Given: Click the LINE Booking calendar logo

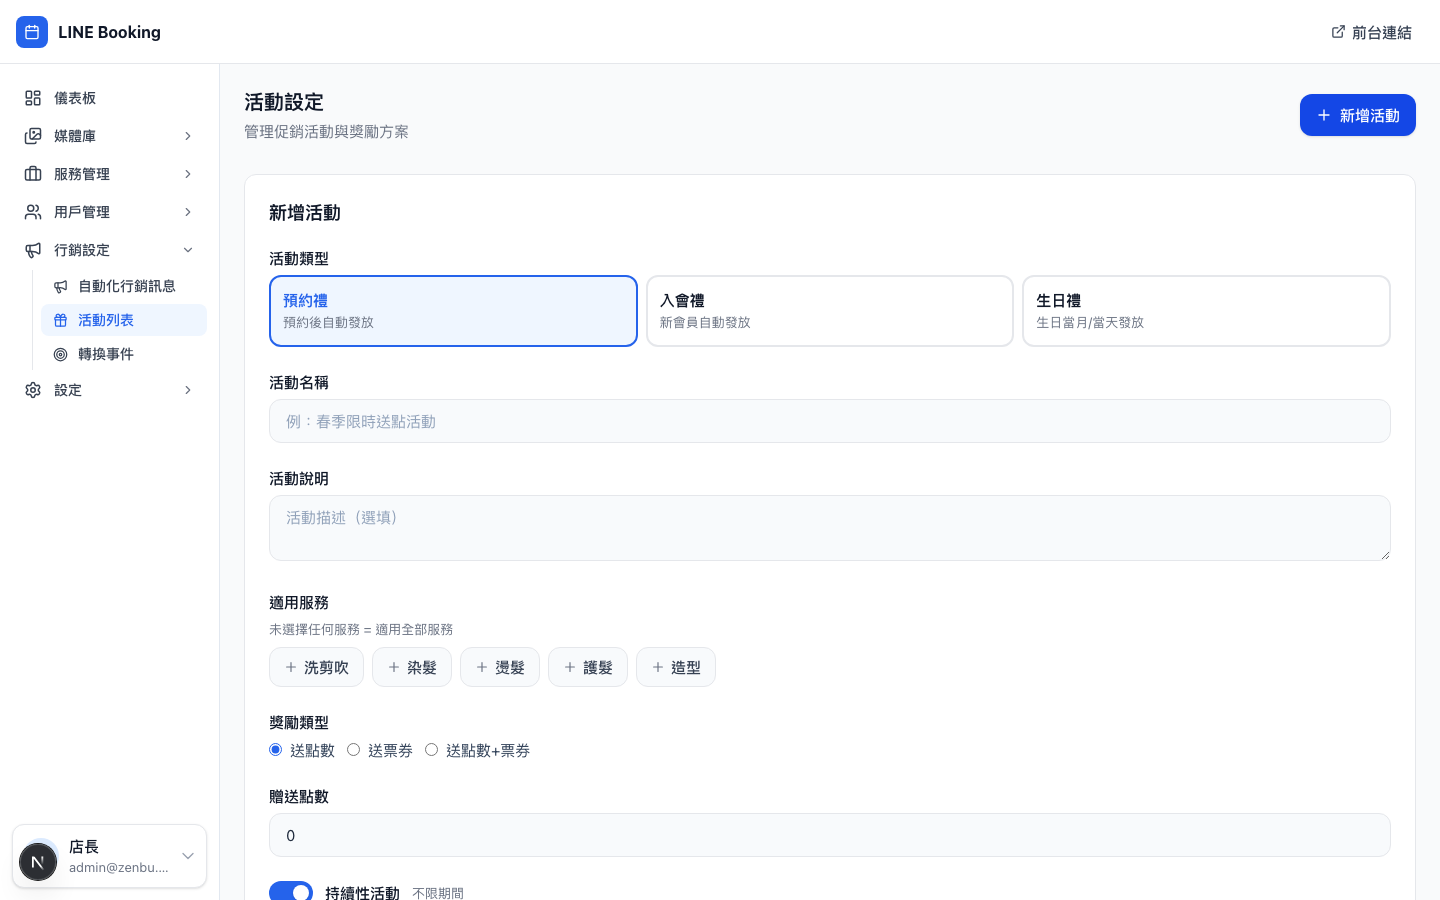Looking at the screenshot, I should (32, 32).
